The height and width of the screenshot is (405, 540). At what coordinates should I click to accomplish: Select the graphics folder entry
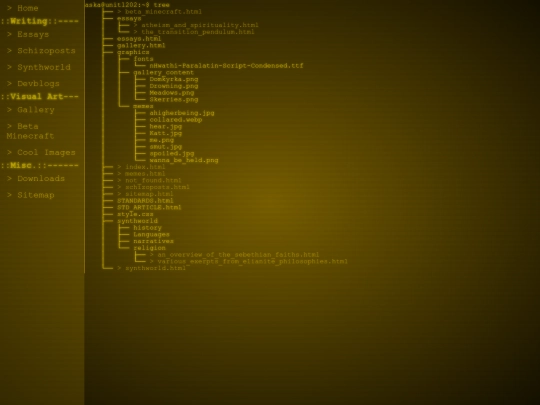point(133,52)
